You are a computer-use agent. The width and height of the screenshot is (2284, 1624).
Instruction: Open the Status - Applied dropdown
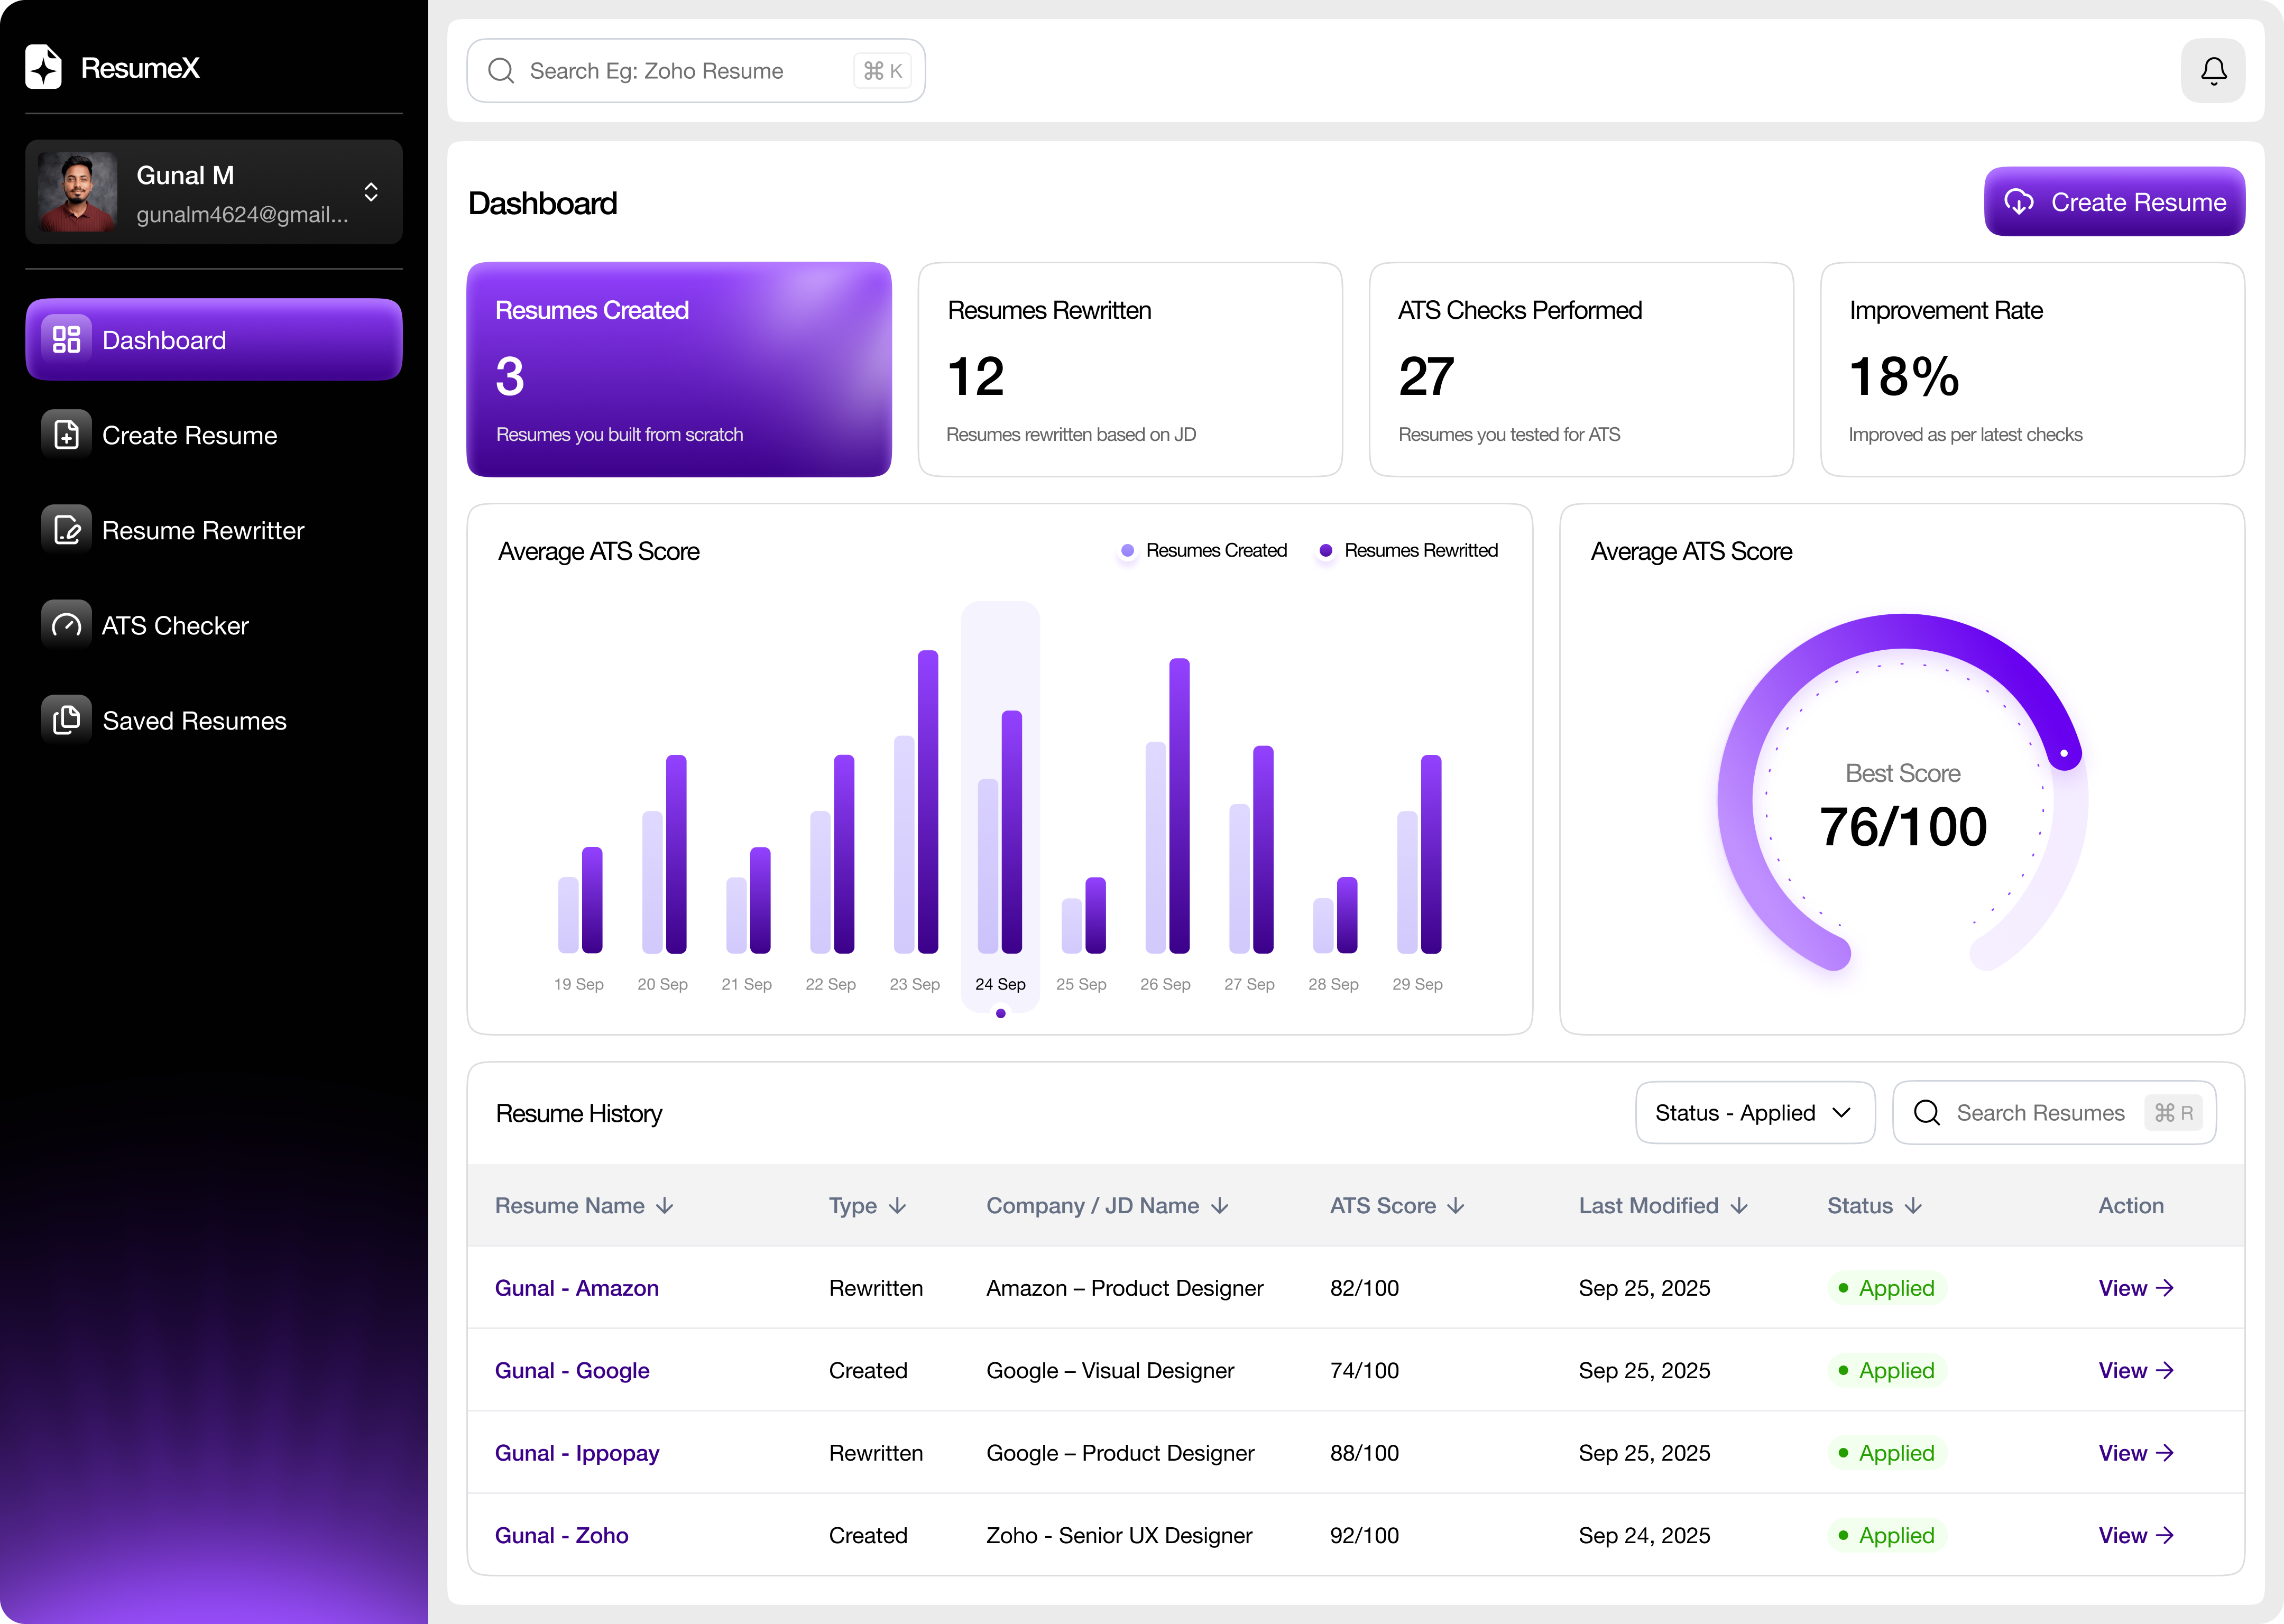(x=1754, y=1113)
